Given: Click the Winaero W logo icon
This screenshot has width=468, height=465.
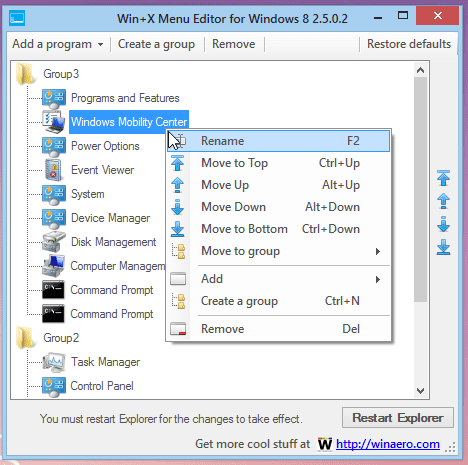Looking at the screenshot, I should [x=325, y=444].
